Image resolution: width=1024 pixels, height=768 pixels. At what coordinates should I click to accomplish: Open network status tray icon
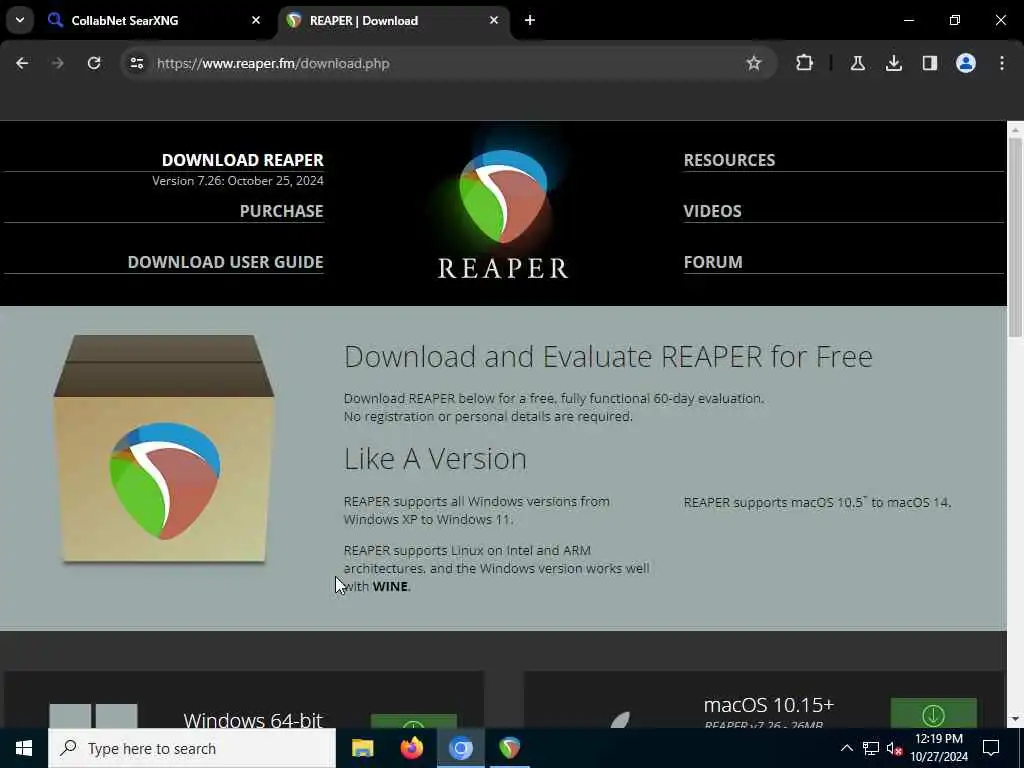pyautogui.click(x=871, y=748)
